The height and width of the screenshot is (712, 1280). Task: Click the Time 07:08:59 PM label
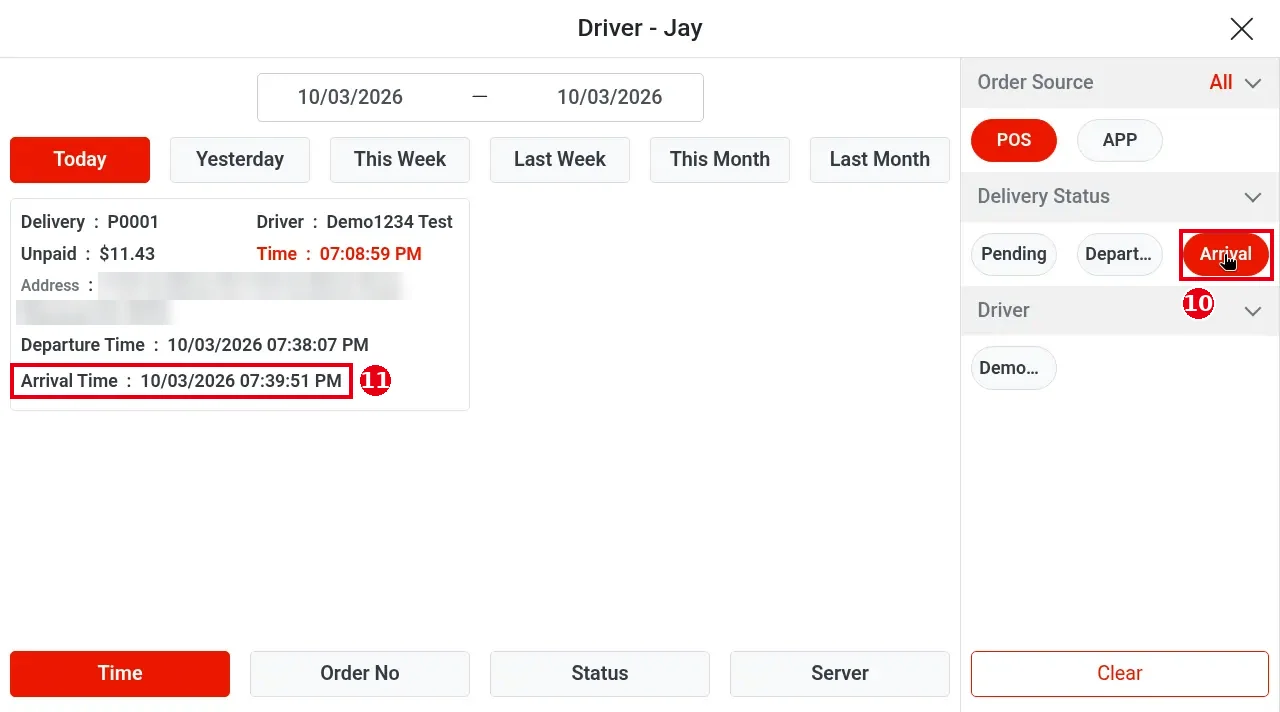[x=339, y=254]
